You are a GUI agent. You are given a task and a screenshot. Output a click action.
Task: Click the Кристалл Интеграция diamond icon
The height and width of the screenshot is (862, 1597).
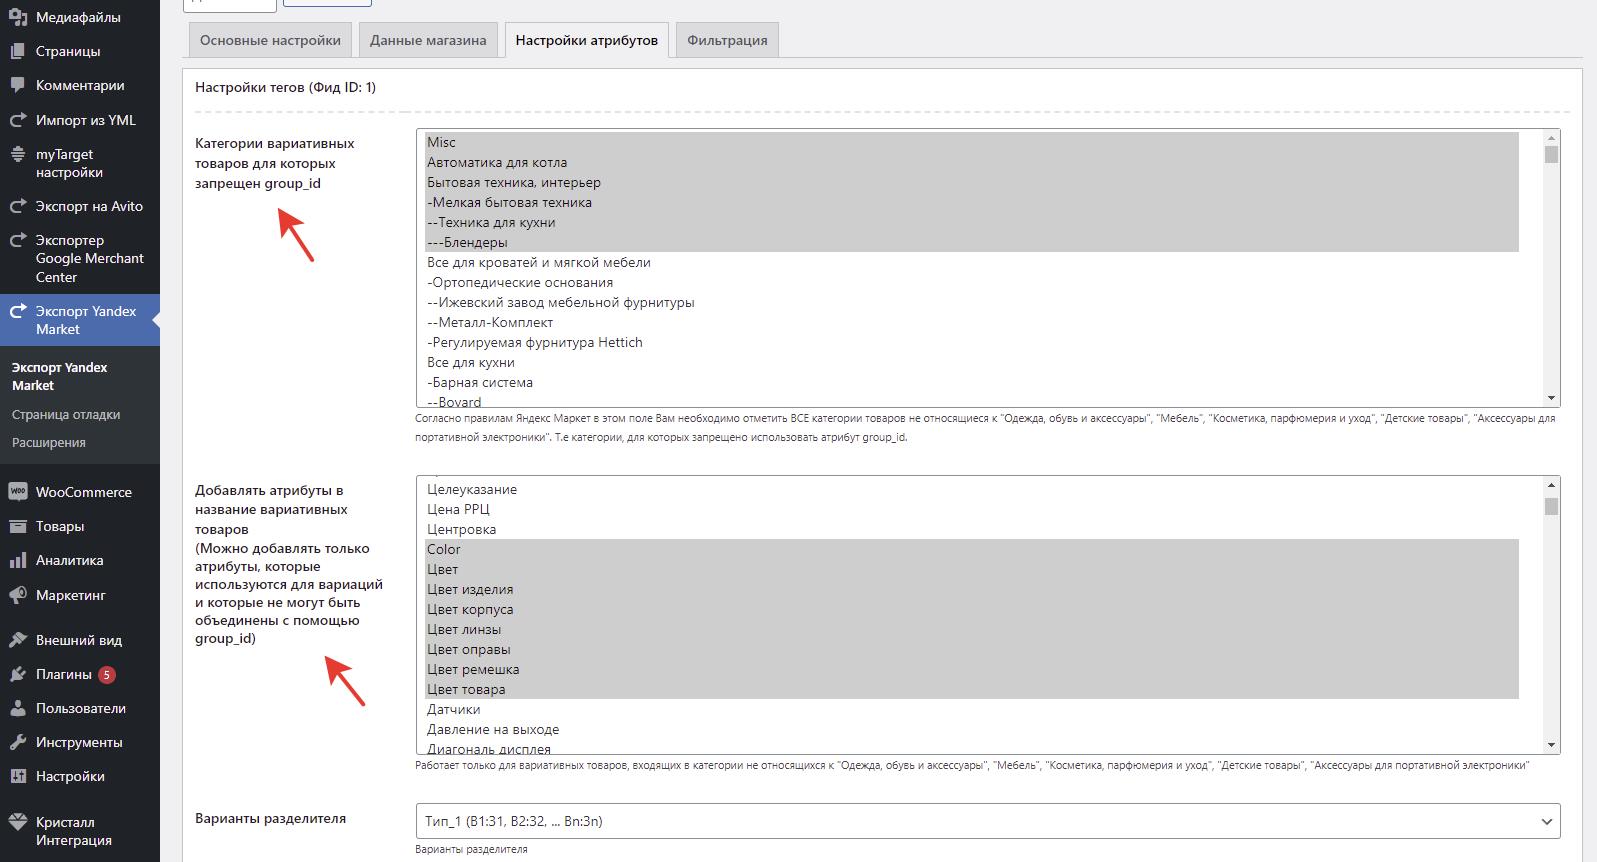pos(17,822)
